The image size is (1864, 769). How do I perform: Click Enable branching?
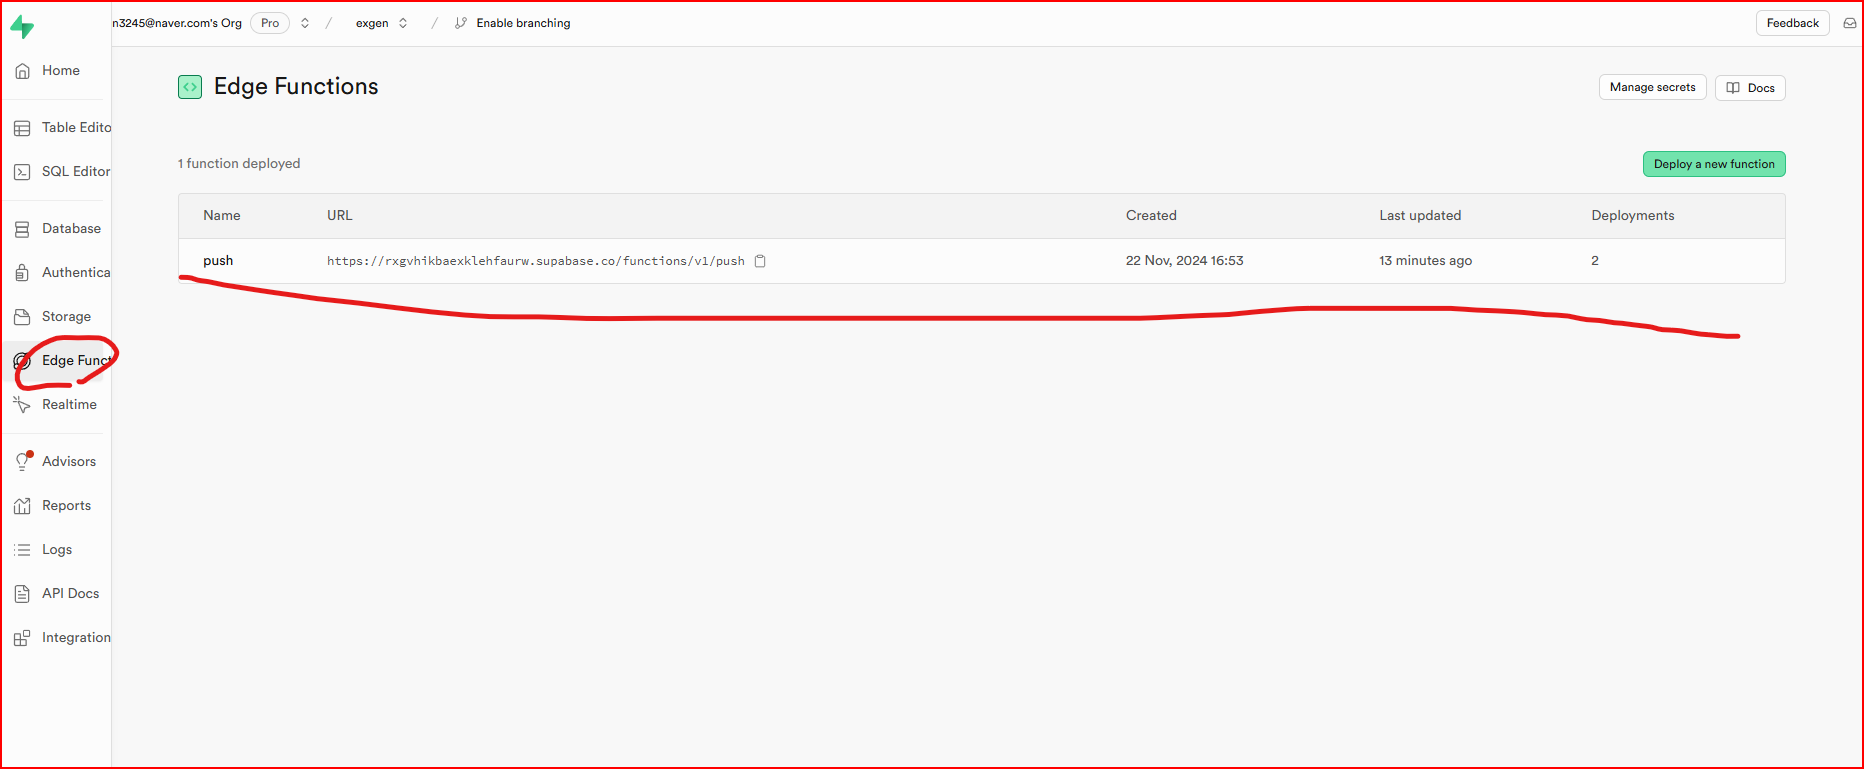[x=523, y=23]
